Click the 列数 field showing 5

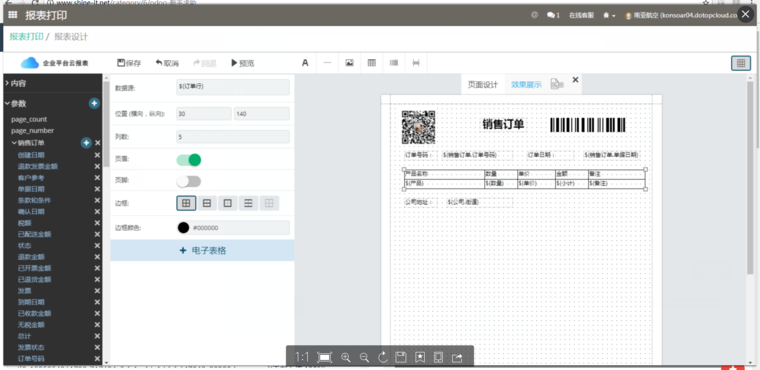click(x=233, y=137)
